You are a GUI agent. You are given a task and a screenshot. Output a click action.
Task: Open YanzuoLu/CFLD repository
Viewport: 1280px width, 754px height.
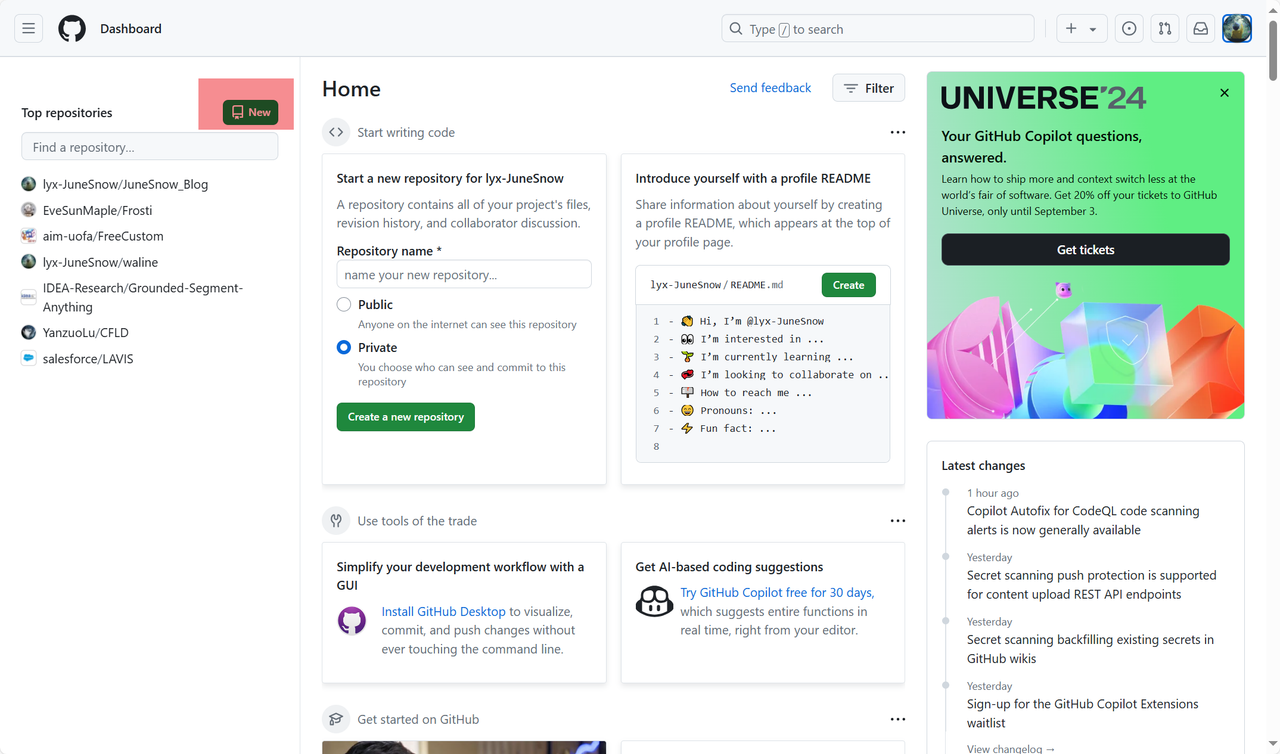[x=86, y=332]
